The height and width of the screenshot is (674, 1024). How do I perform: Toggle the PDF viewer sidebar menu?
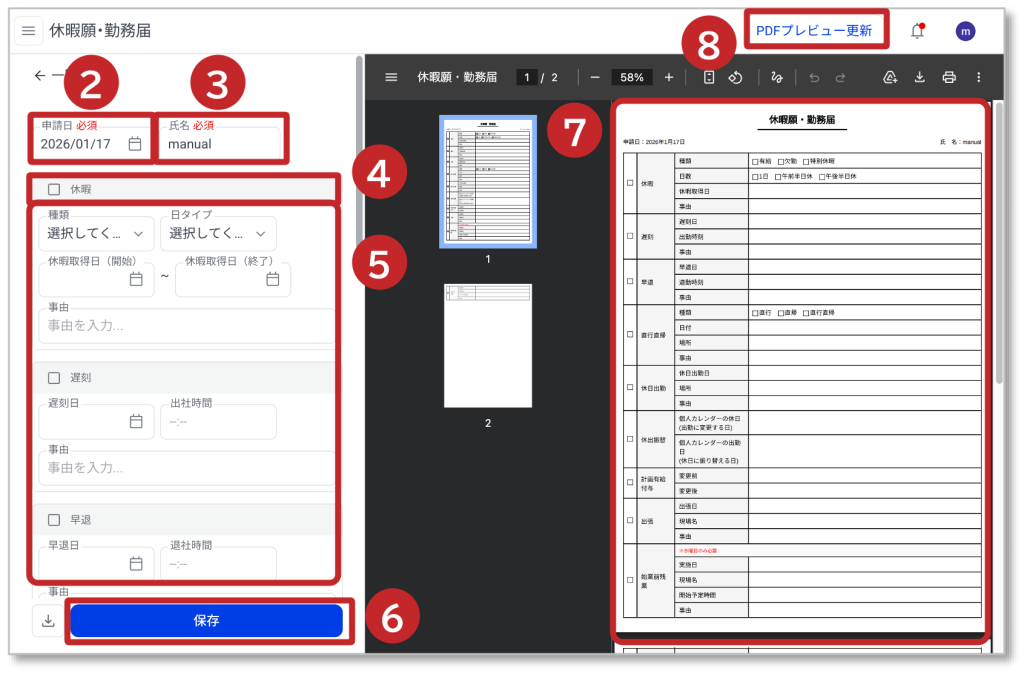[x=391, y=77]
